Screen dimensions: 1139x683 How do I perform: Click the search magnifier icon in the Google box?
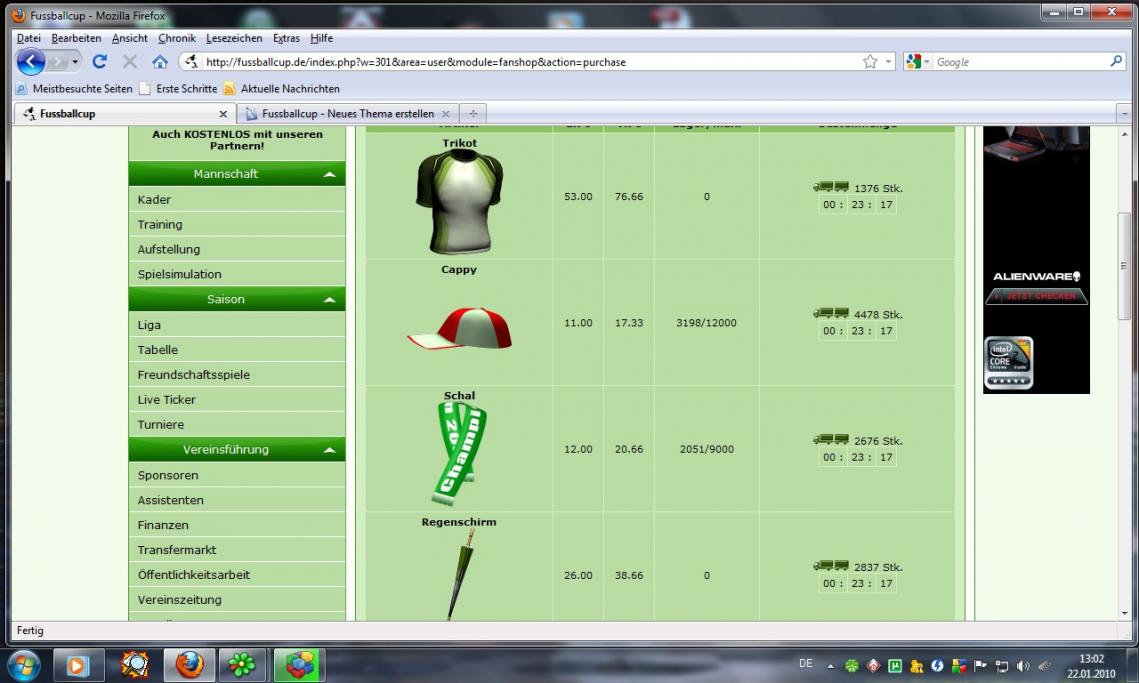pyautogui.click(x=1117, y=62)
